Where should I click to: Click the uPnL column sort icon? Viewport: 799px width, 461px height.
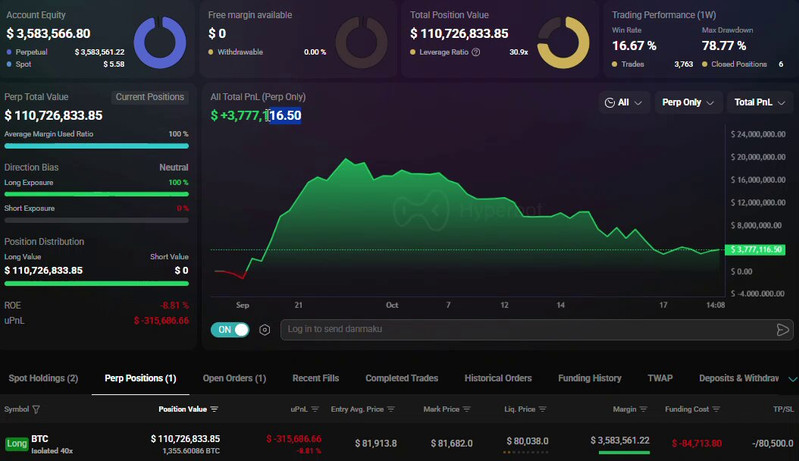click(x=315, y=409)
